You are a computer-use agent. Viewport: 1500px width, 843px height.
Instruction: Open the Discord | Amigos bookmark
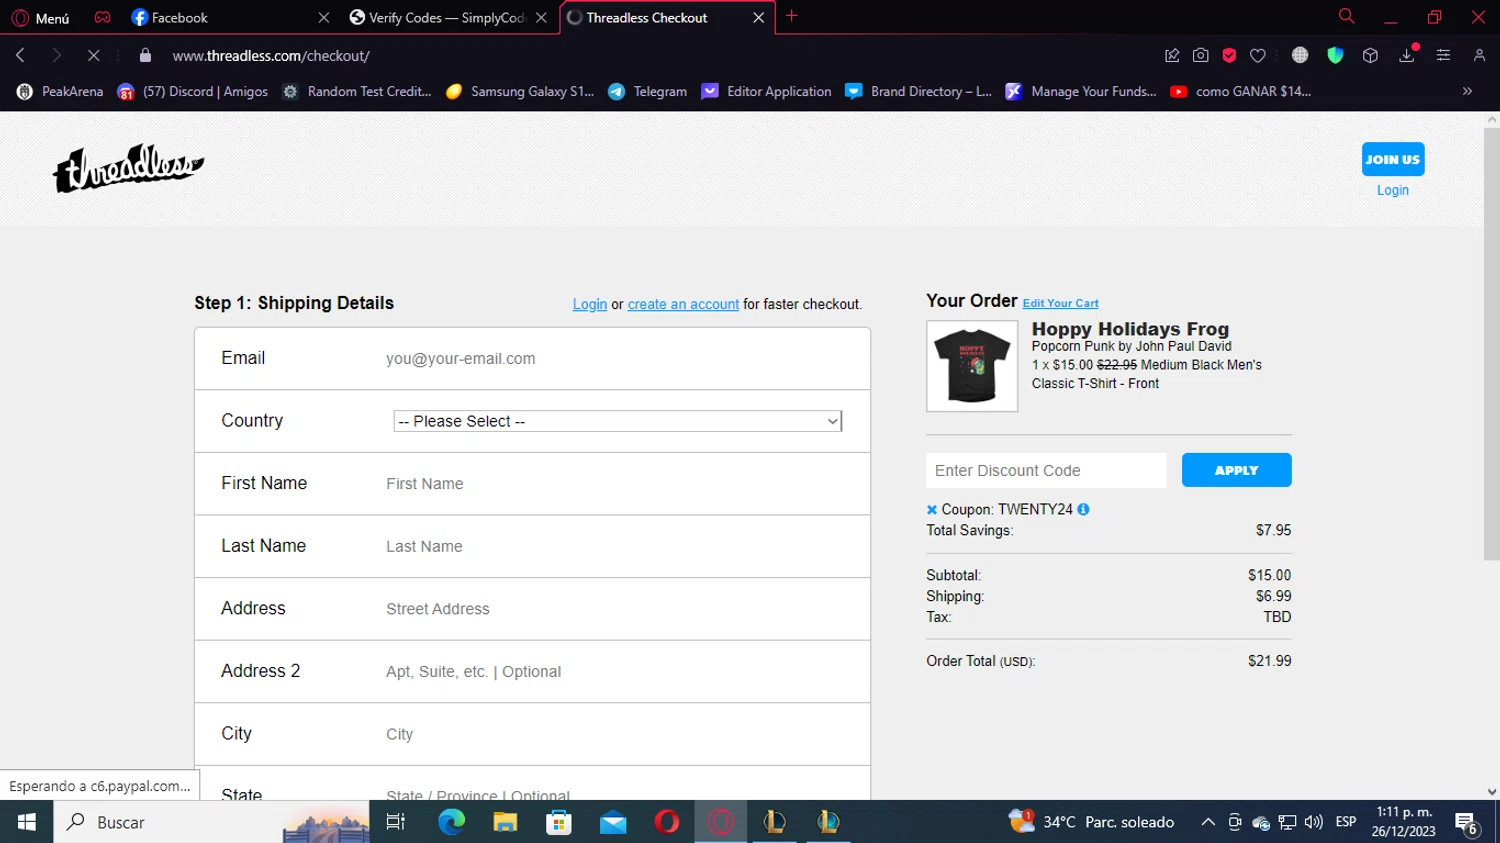tap(193, 91)
